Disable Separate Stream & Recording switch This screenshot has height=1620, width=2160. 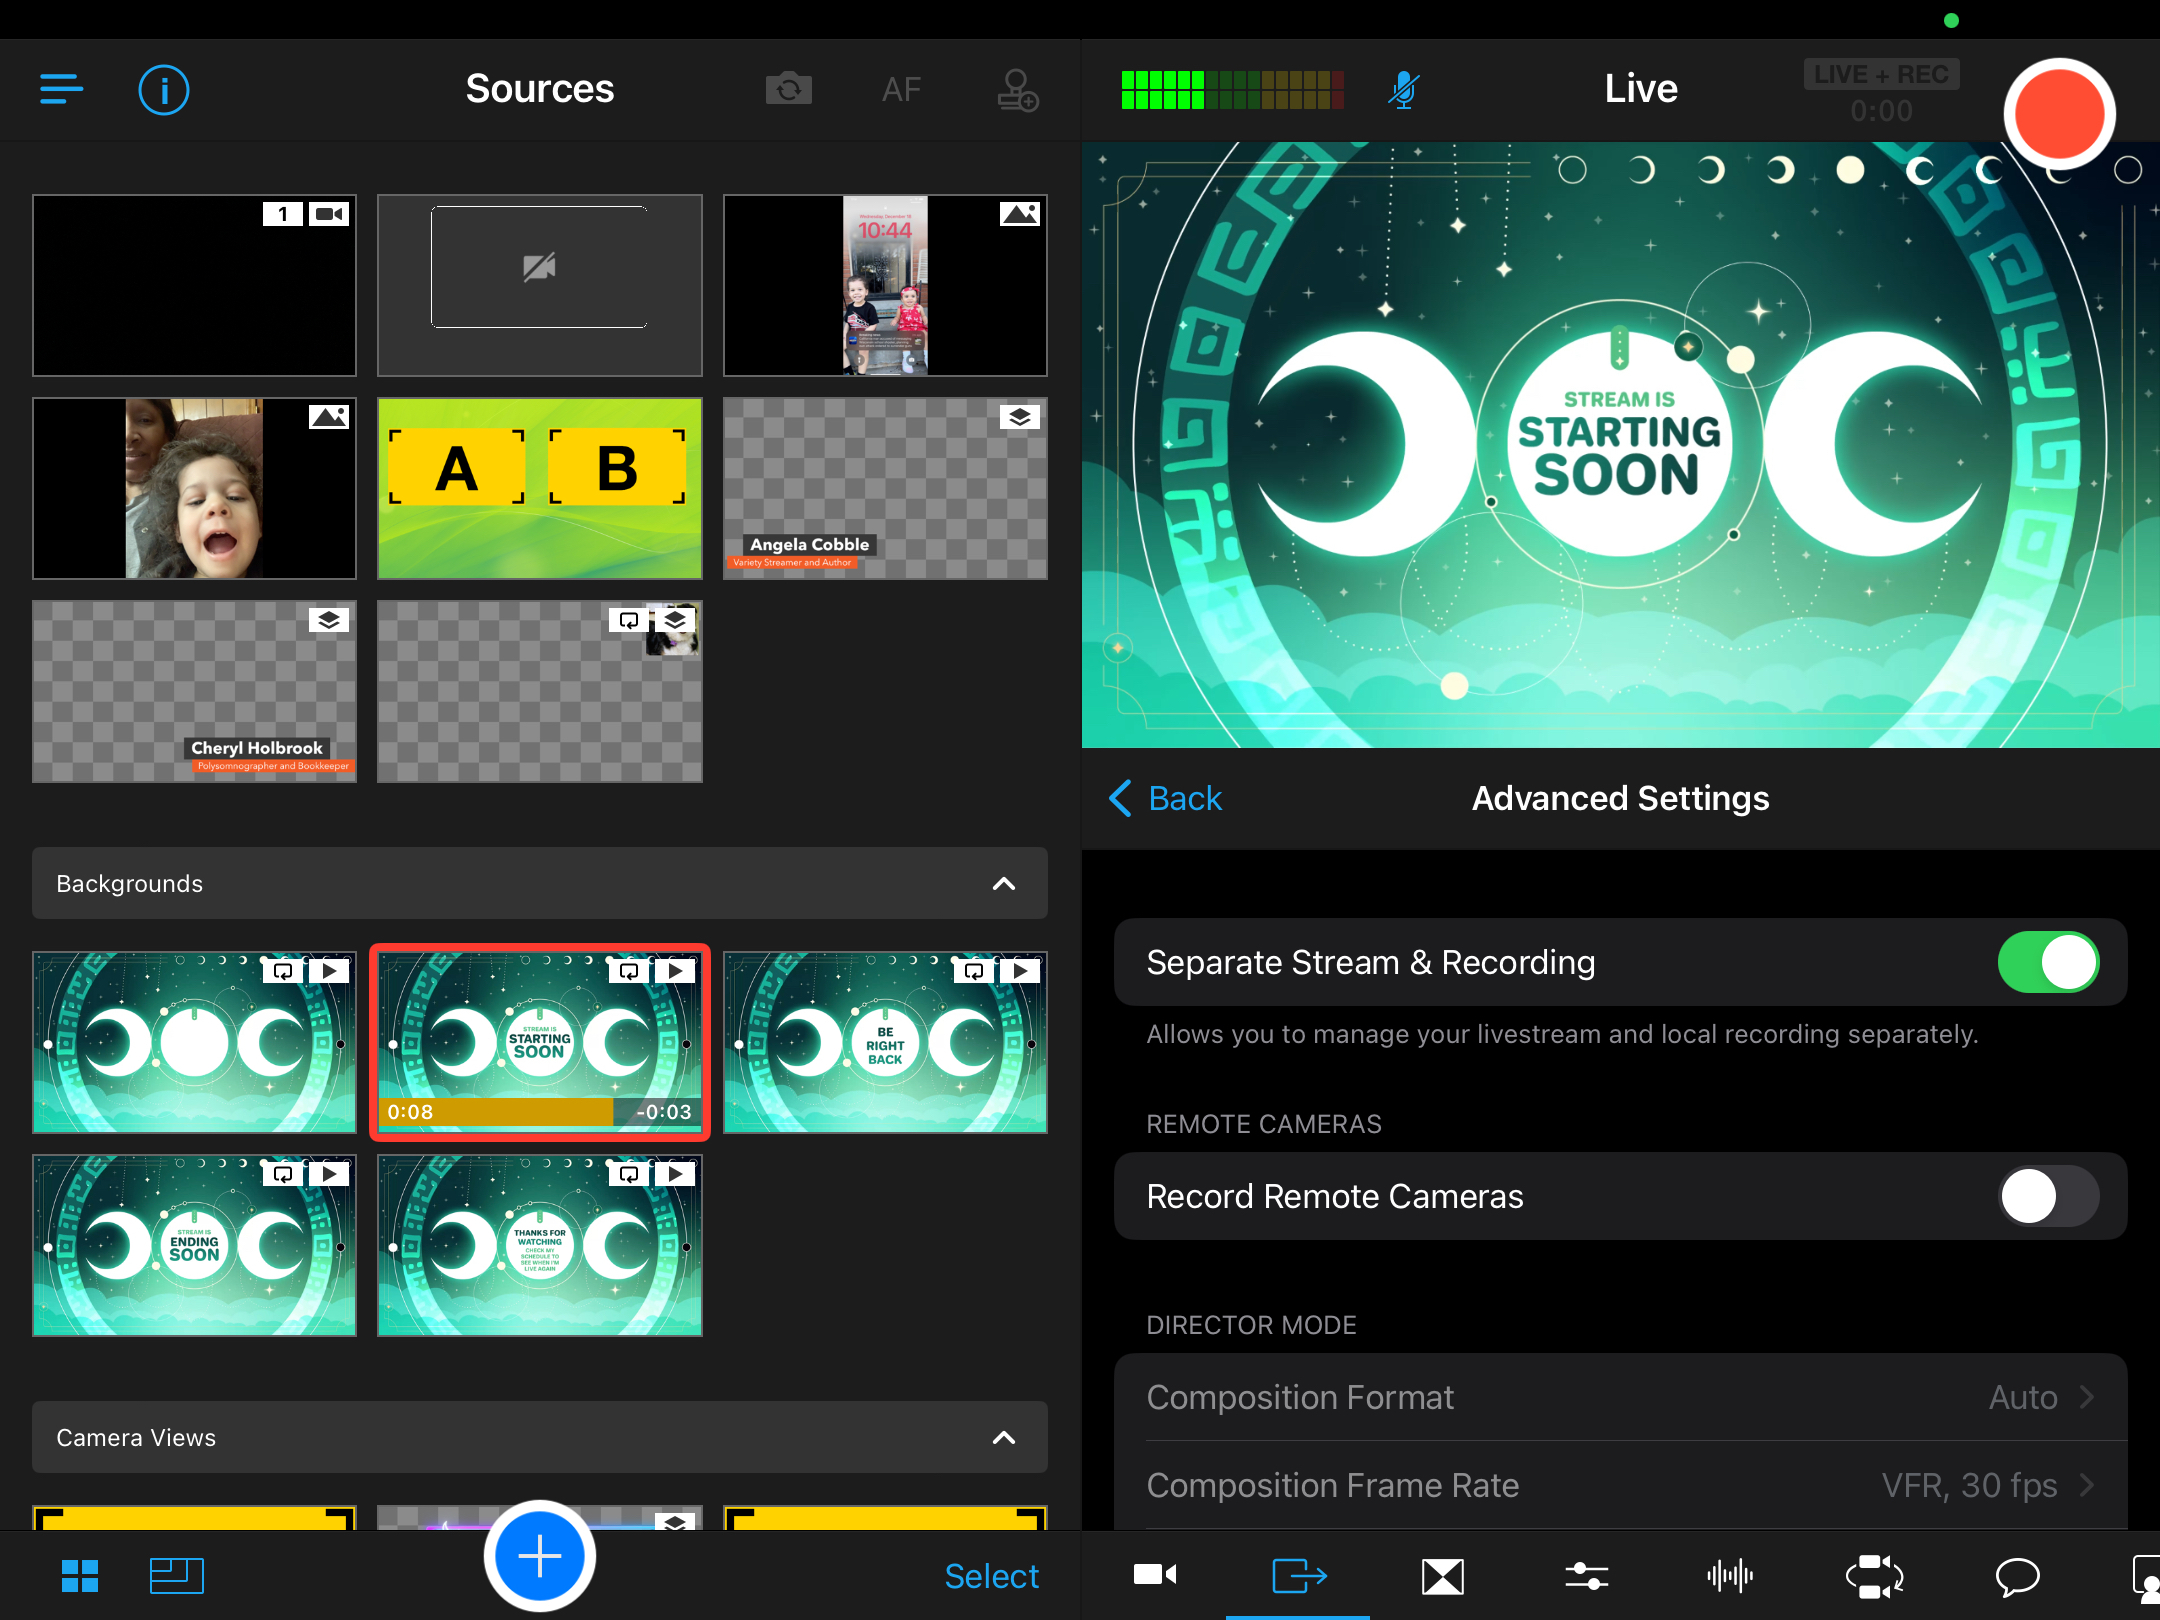tap(2047, 962)
